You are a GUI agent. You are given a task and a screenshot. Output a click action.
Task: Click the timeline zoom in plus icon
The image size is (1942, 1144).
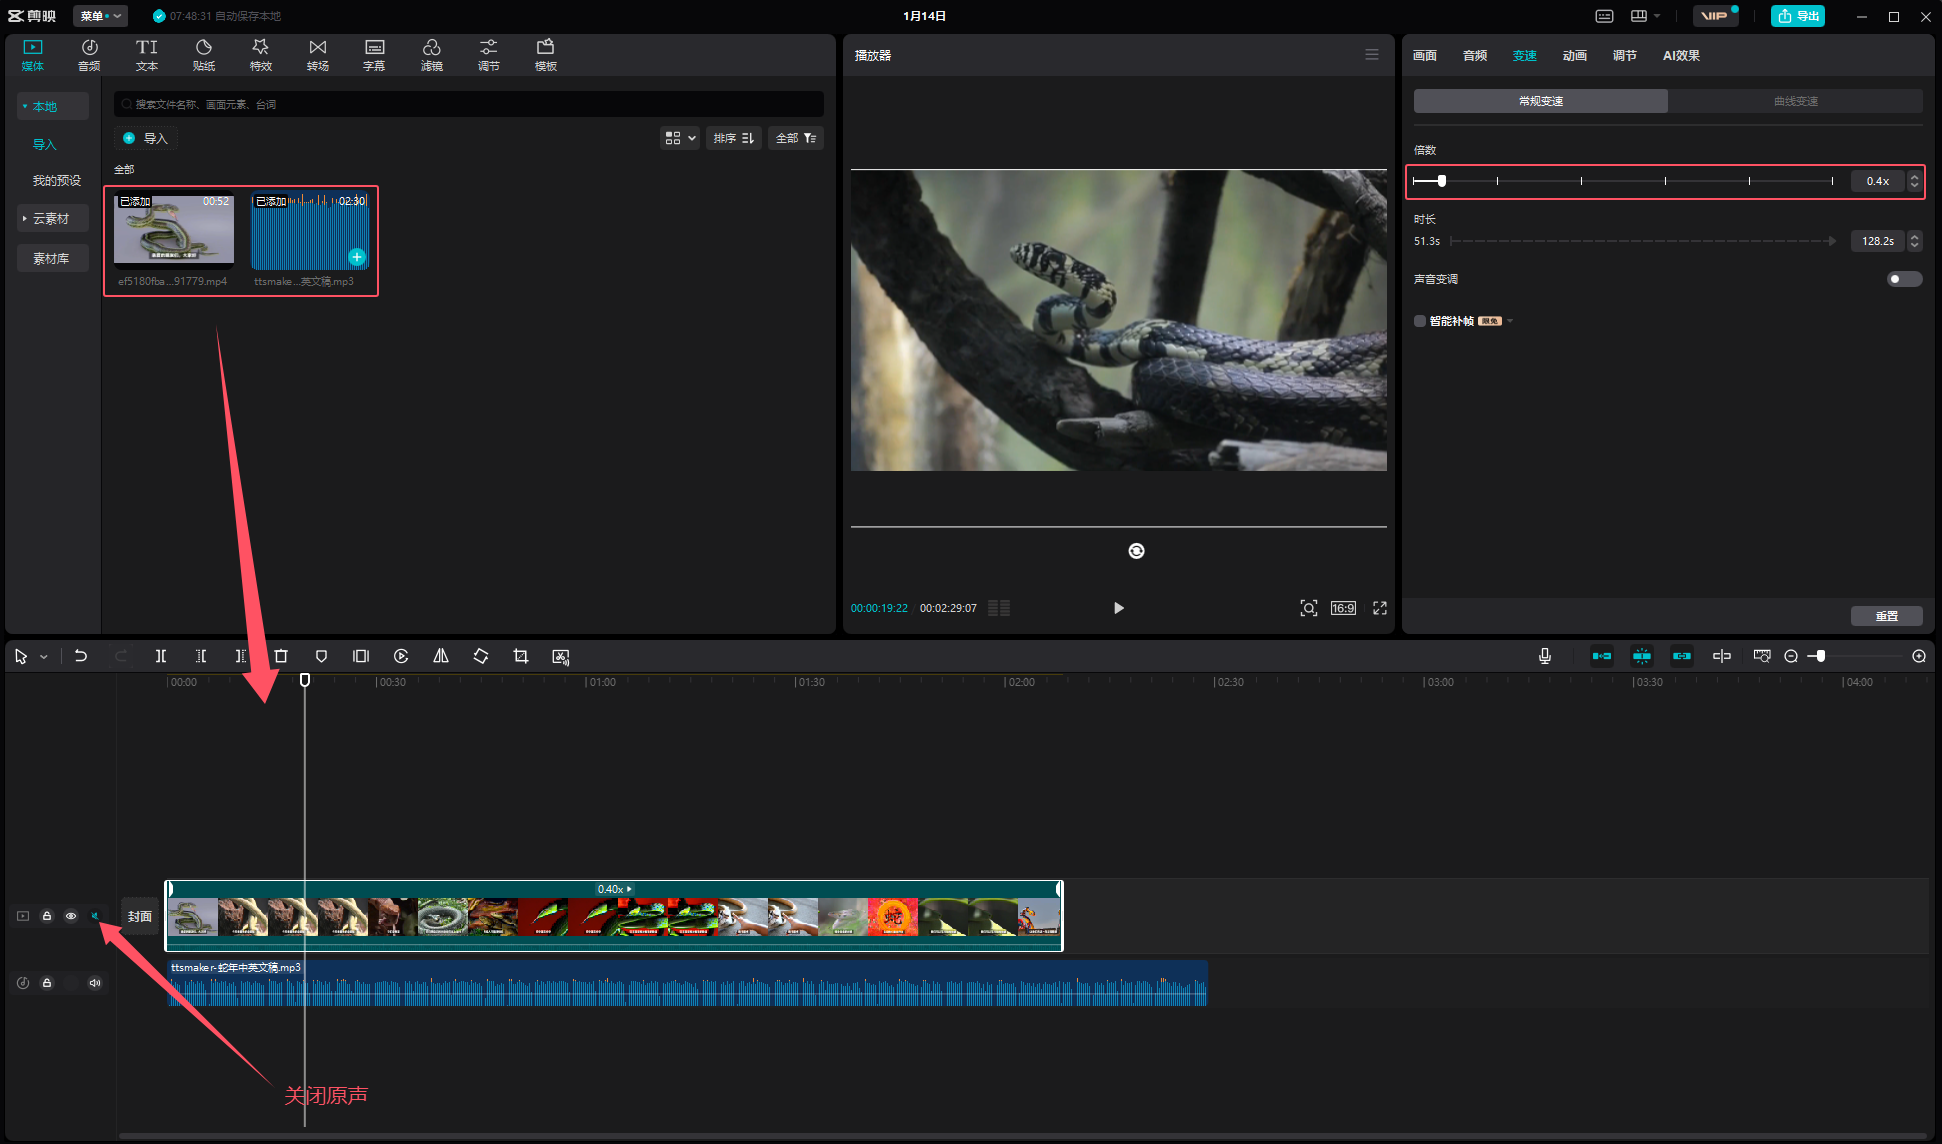(x=1919, y=656)
